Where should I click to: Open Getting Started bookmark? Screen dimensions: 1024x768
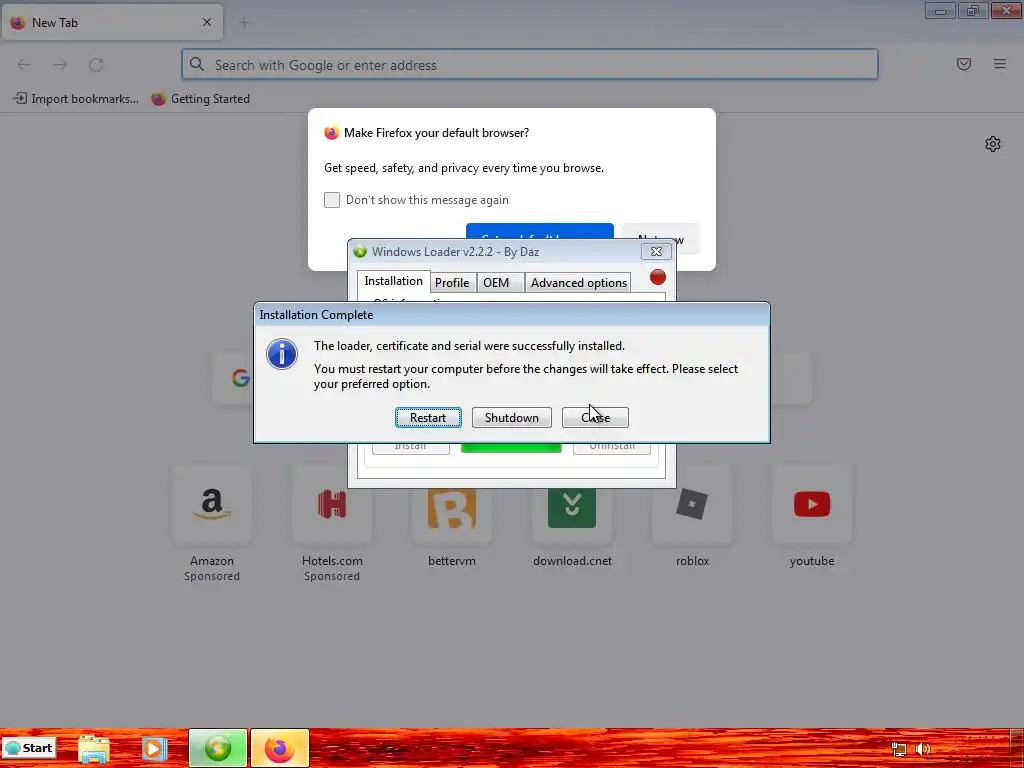(200, 99)
